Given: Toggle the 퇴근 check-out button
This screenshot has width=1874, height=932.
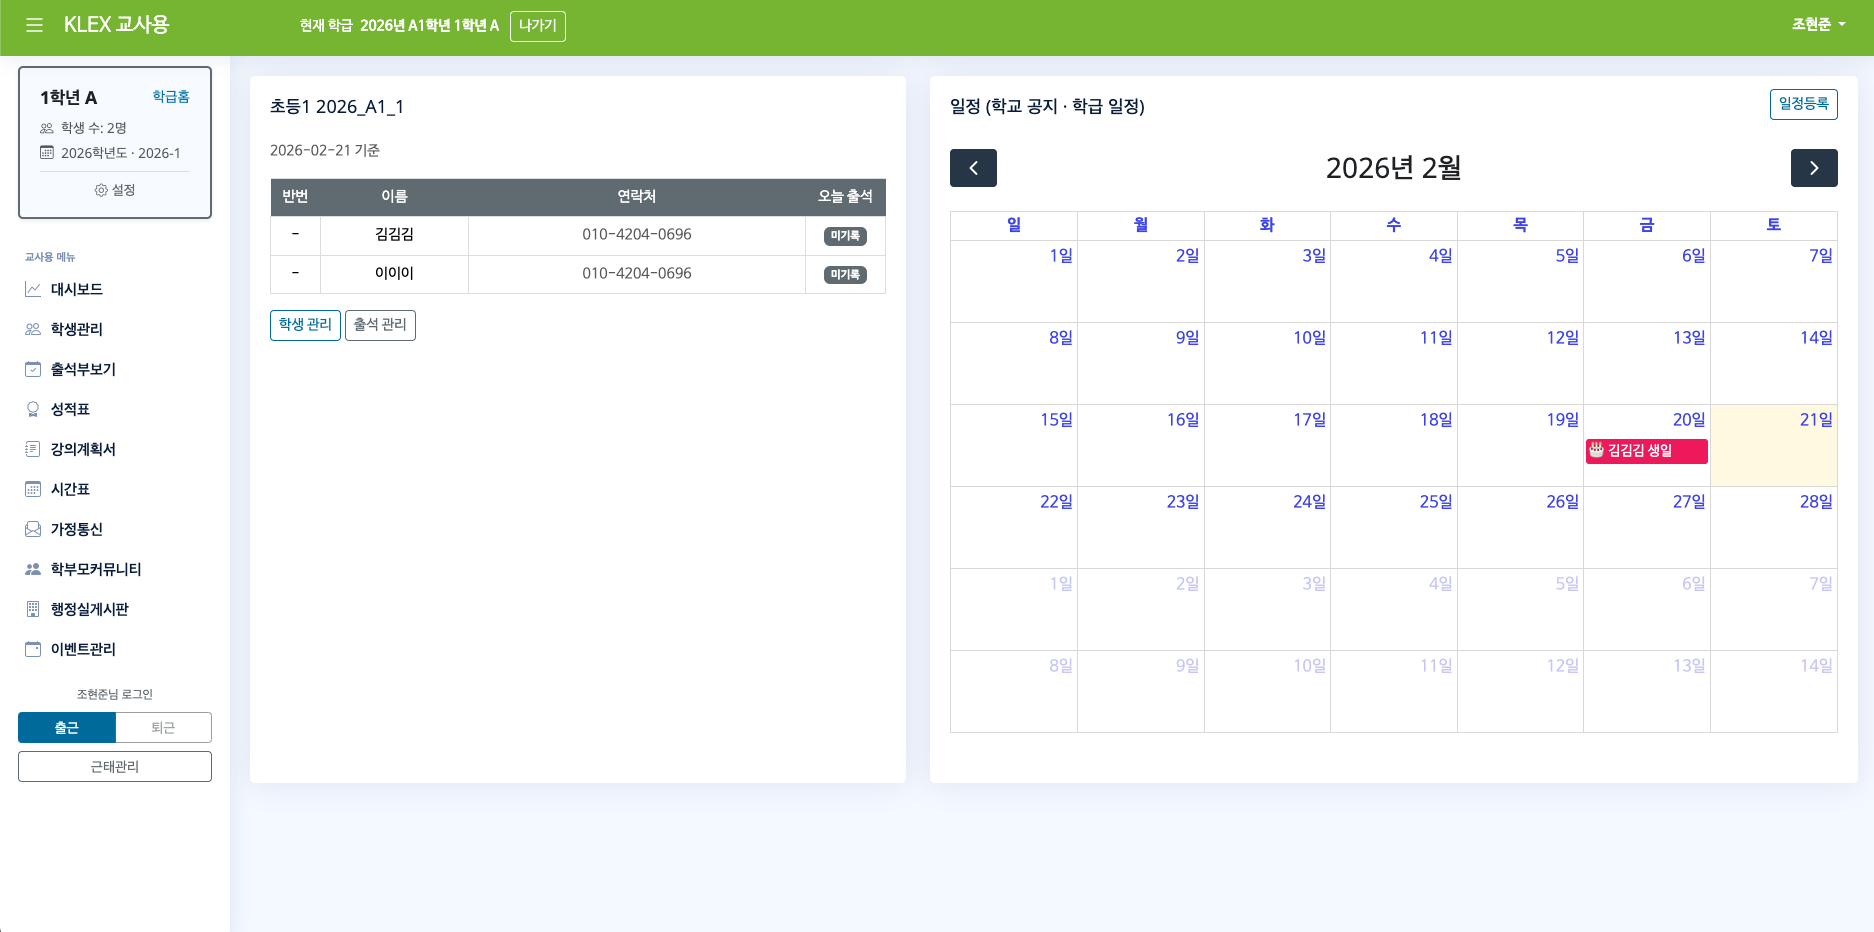Looking at the screenshot, I should pos(163,727).
